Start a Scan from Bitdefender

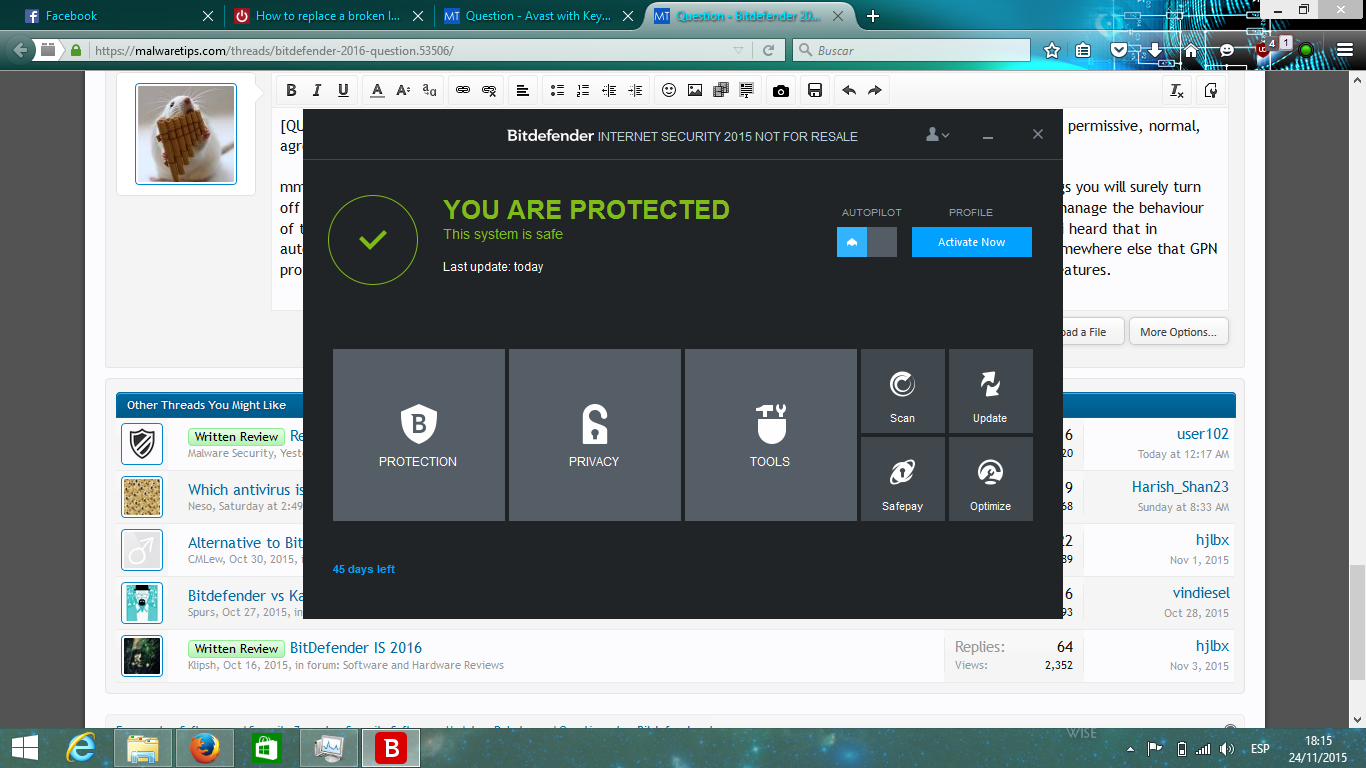click(903, 391)
